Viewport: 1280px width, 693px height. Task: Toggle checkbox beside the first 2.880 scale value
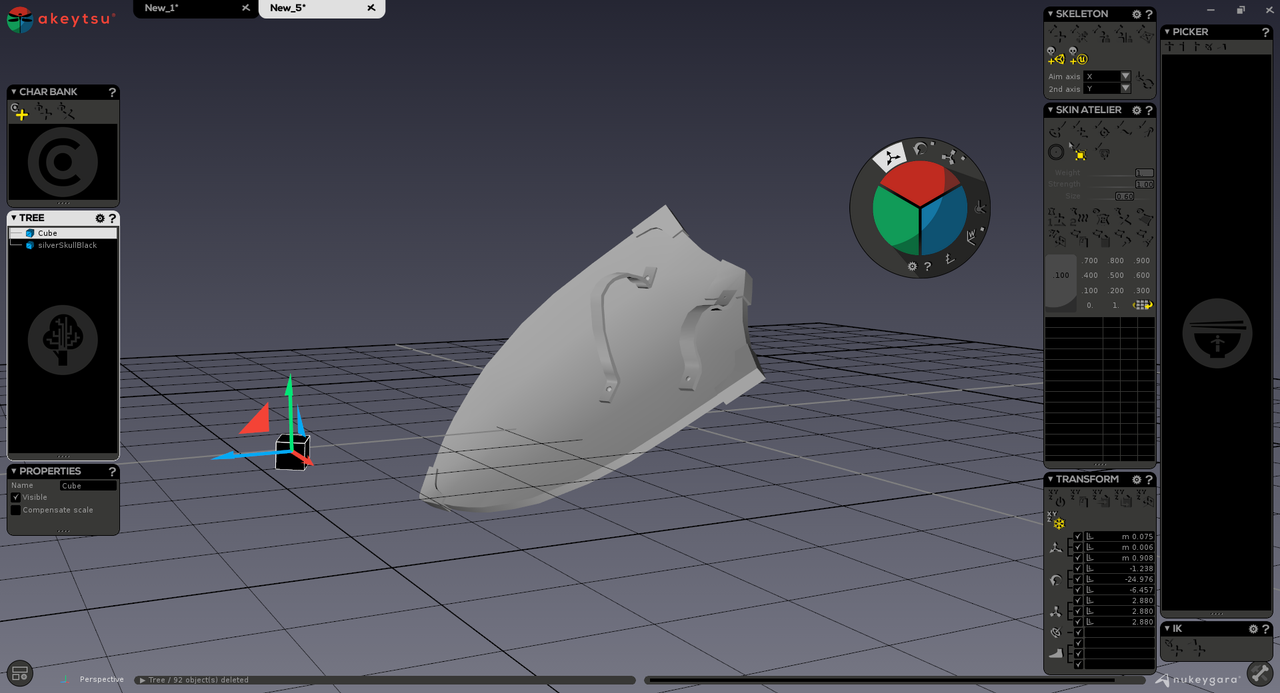pyautogui.click(x=1078, y=601)
